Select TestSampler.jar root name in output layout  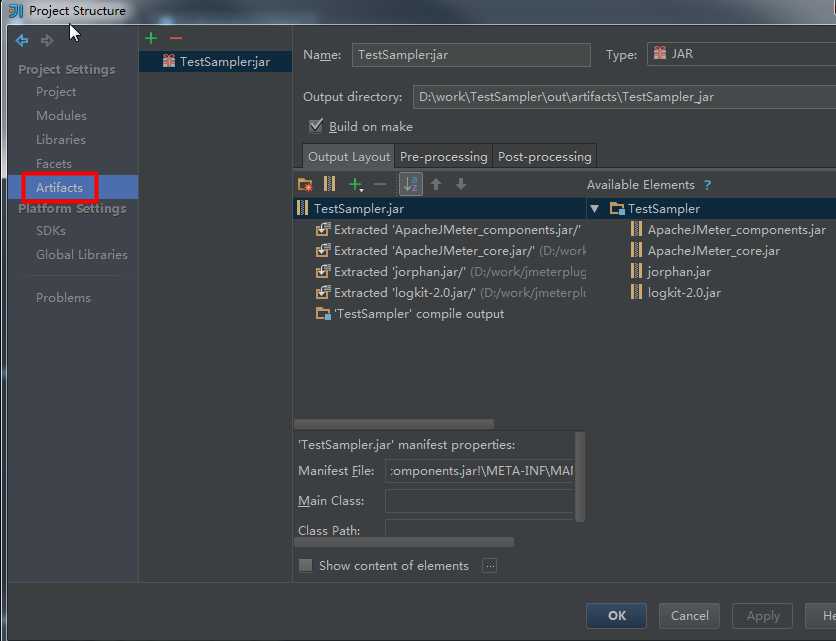point(358,209)
